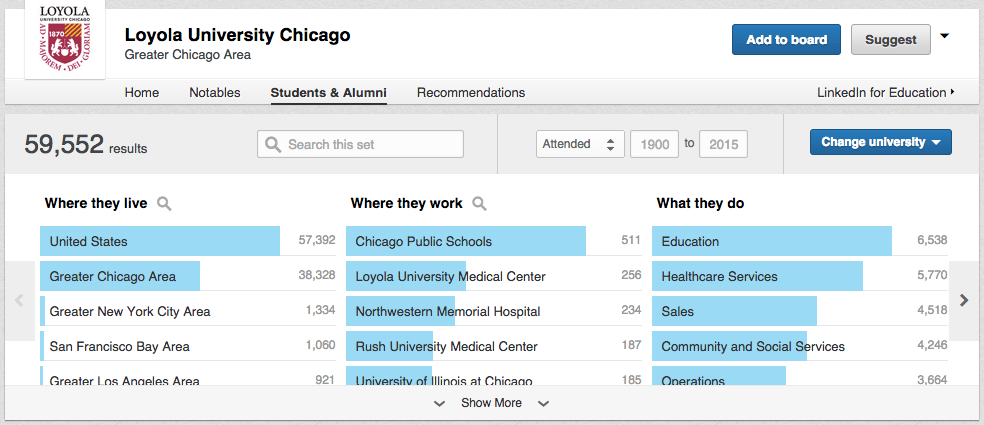Click the Search this set field

(x=361, y=145)
